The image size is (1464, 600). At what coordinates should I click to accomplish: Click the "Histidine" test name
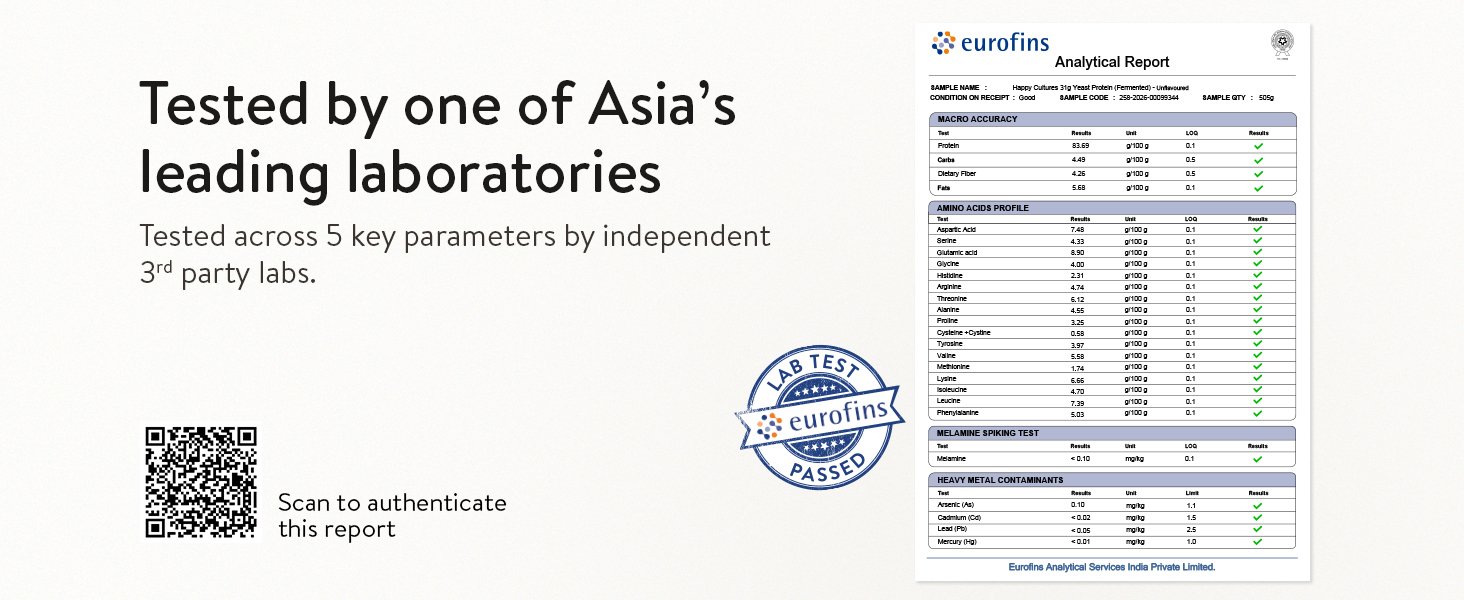pos(950,276)
